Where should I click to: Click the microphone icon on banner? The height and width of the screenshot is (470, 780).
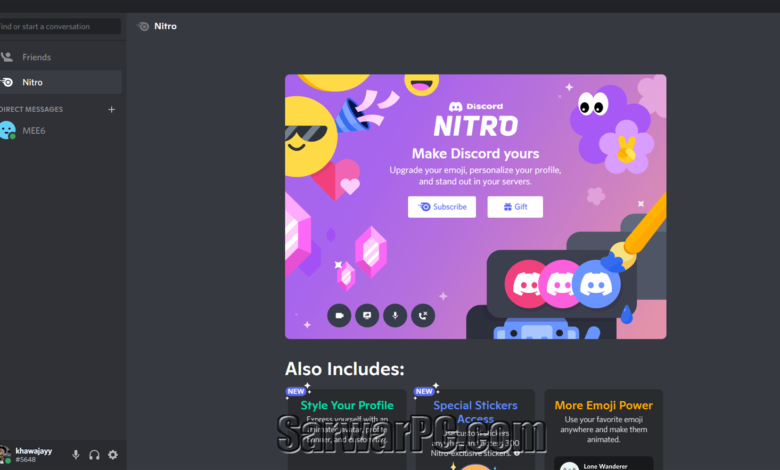pos(395,315)
